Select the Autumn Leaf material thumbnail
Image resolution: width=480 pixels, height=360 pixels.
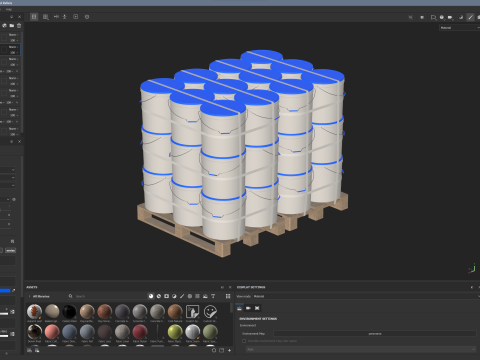pyautogui.click(x=34, y=311)
